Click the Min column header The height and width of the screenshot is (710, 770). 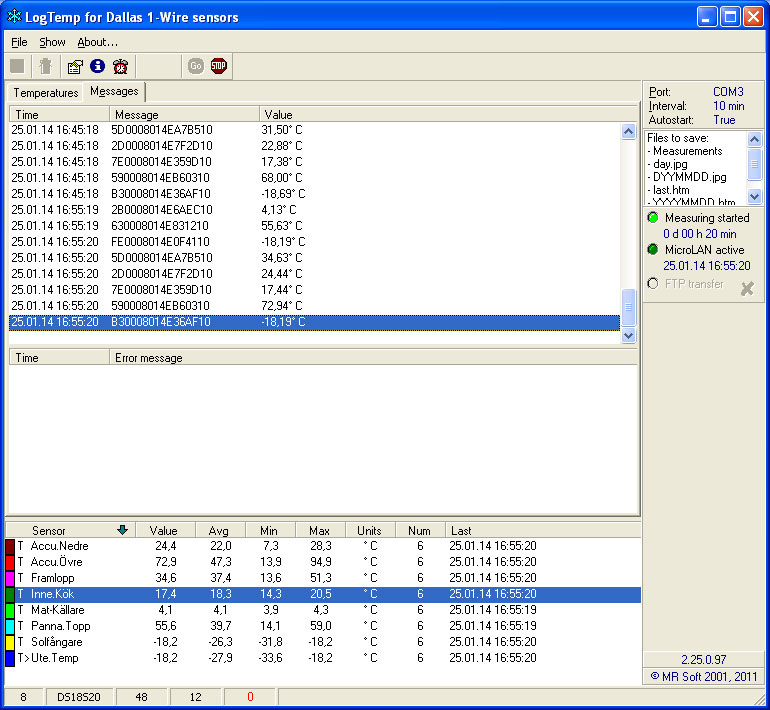pyautogui.click(x=270, y=530)
